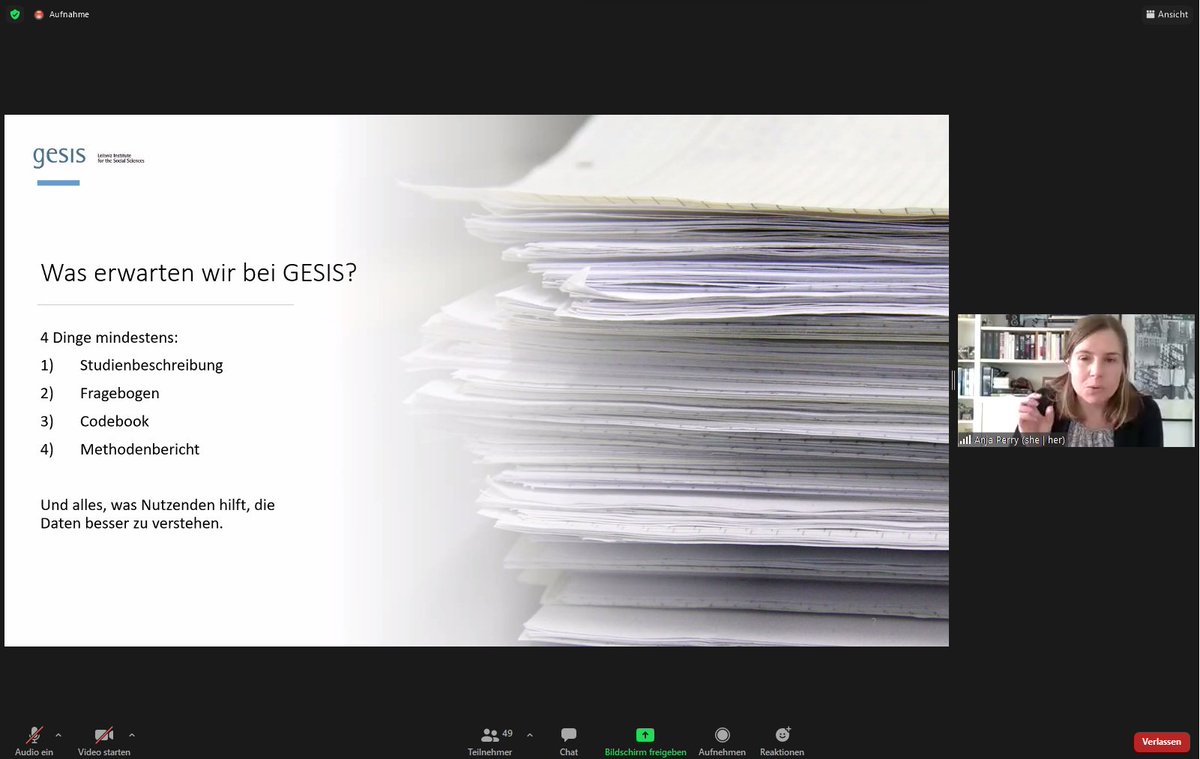Unmute with the Audio ein microphone

point(34,741)
